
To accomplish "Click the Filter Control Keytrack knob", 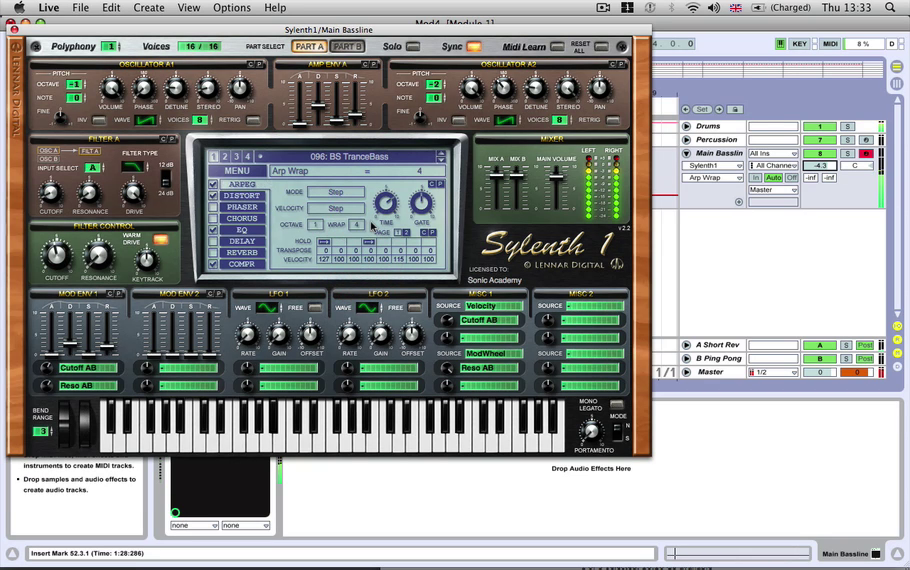I will click(147, 260).
